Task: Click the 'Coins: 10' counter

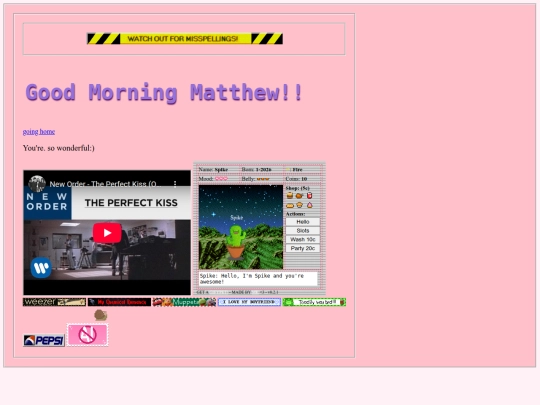Action: (x=296, y=179)
